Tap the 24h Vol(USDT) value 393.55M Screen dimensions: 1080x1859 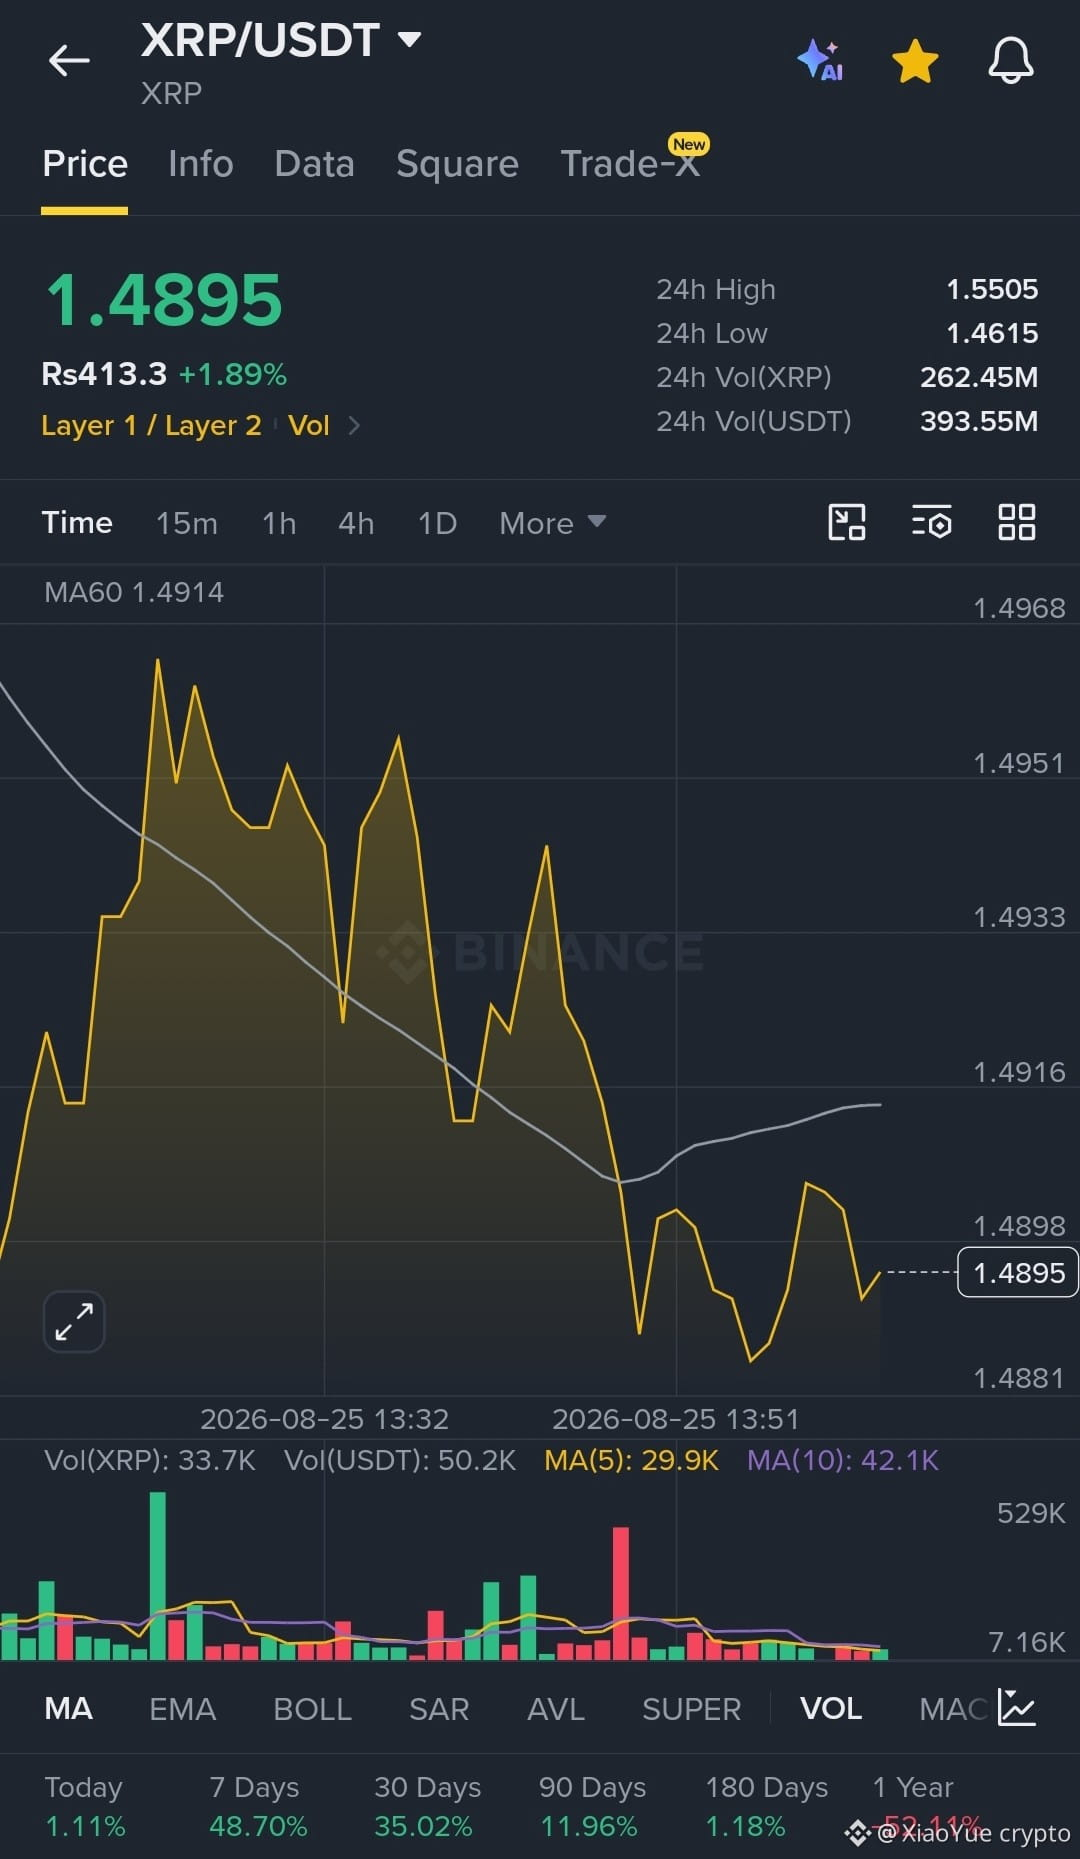pos(979,422)
